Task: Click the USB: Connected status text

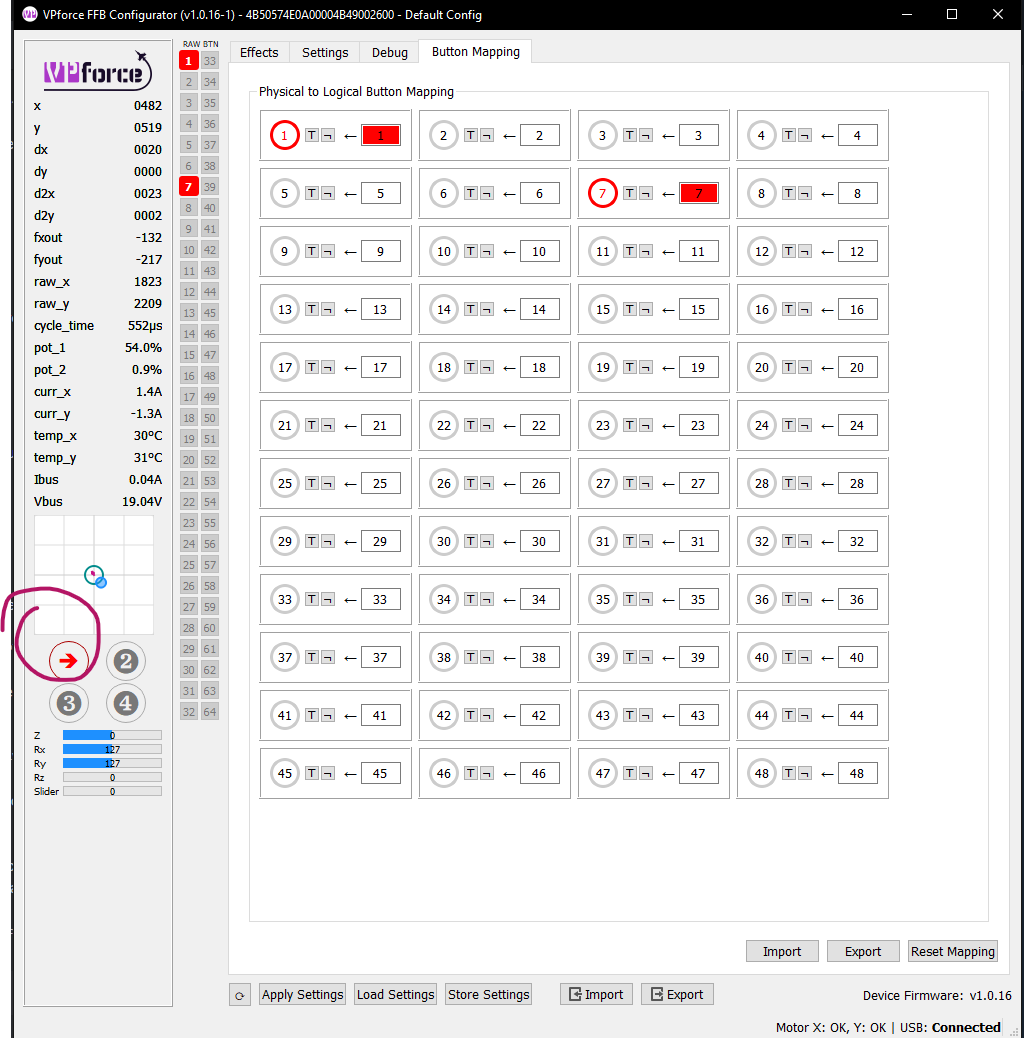Action: click(950, 1027)
